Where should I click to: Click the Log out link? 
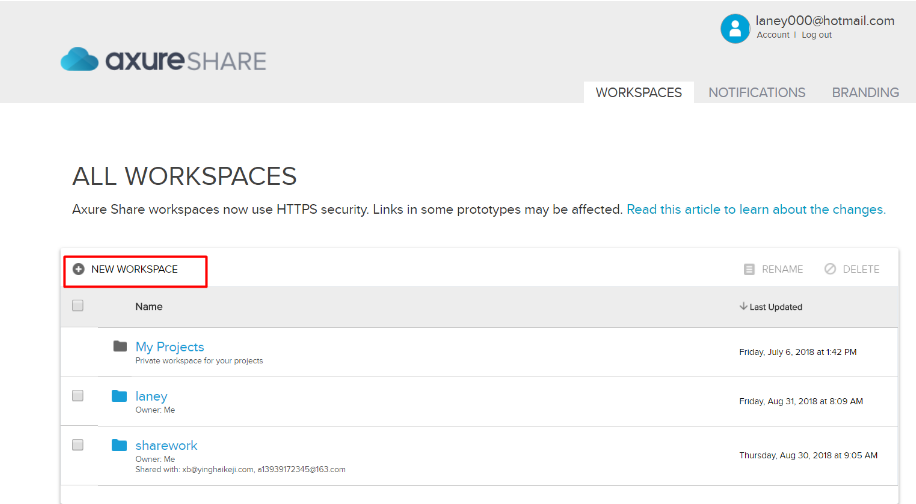coord(816,35)
